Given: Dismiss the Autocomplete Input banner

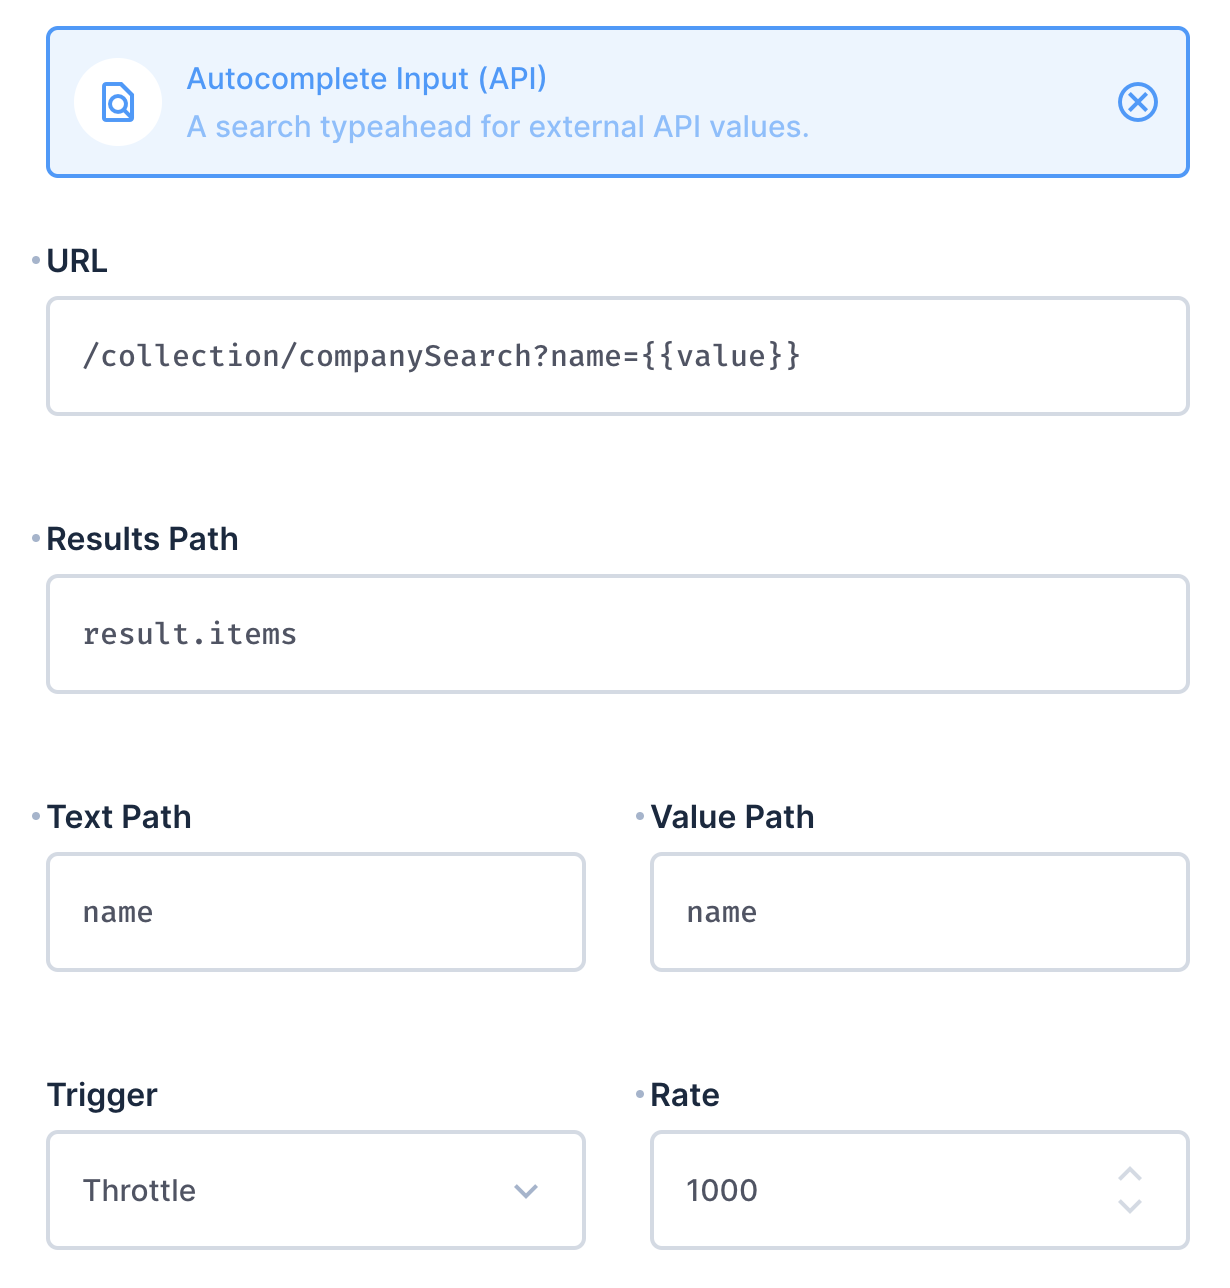Looking at the screenshot, I should pos(1137,101).
